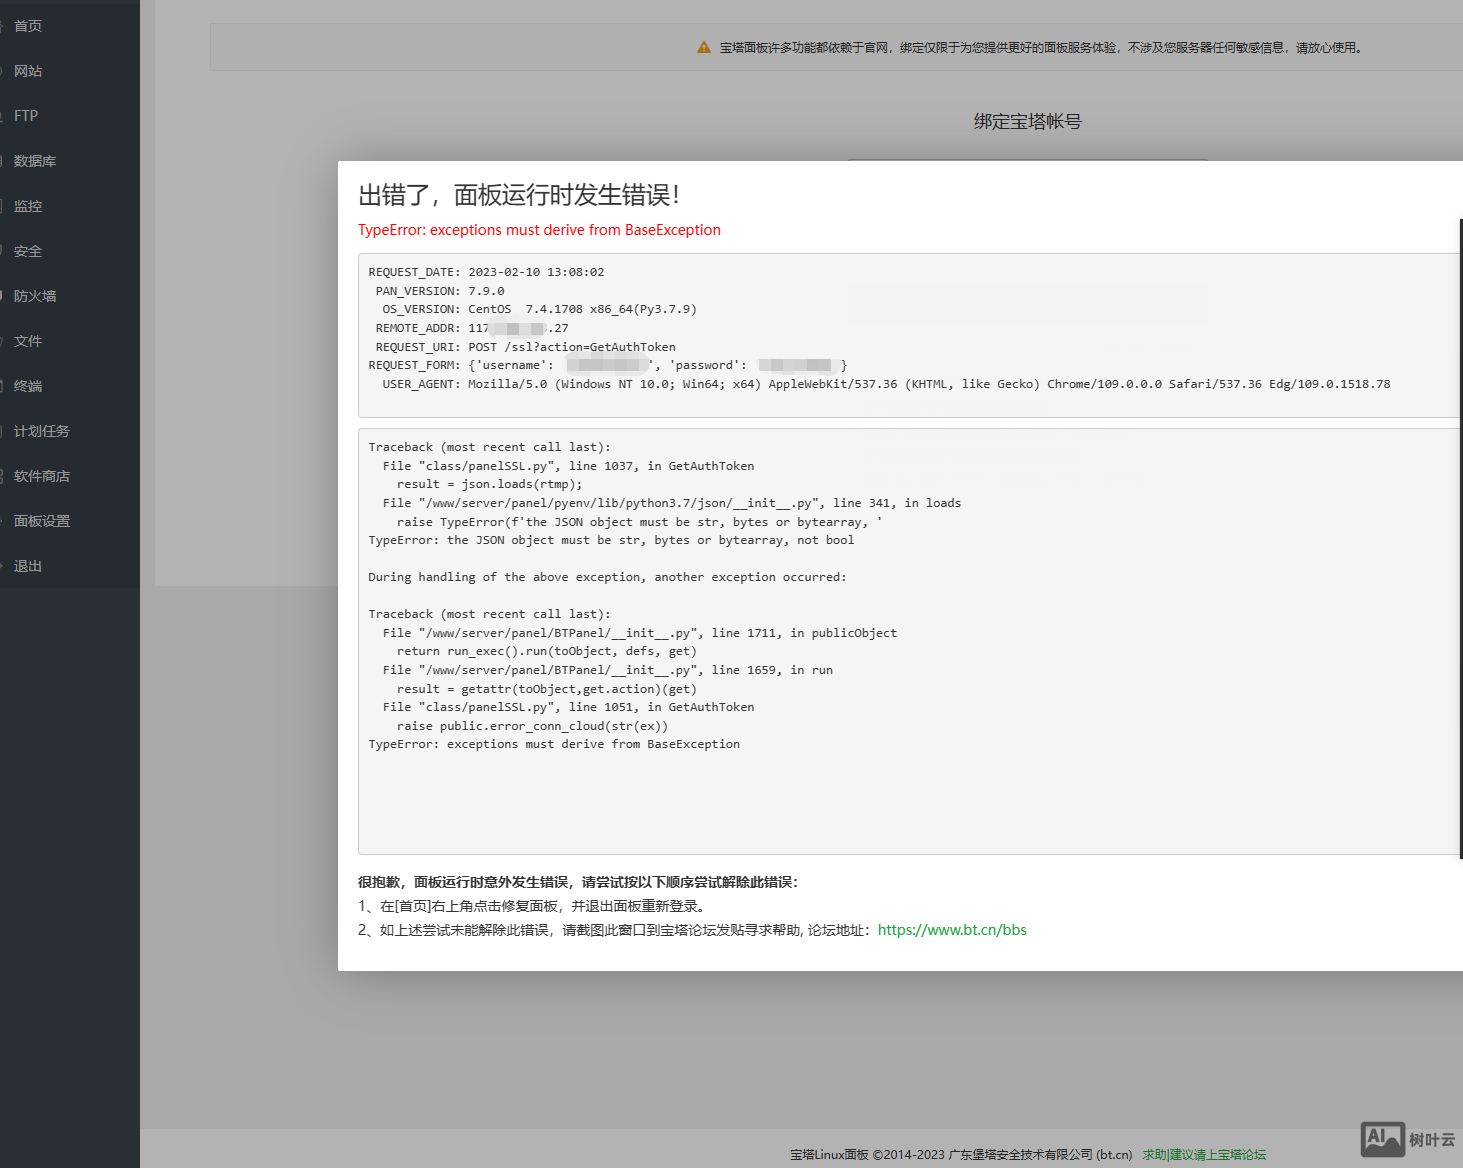1463x1168 pixels.
Task: Click the REMOTE_ADDR line
Action: [x=472, y=328]
